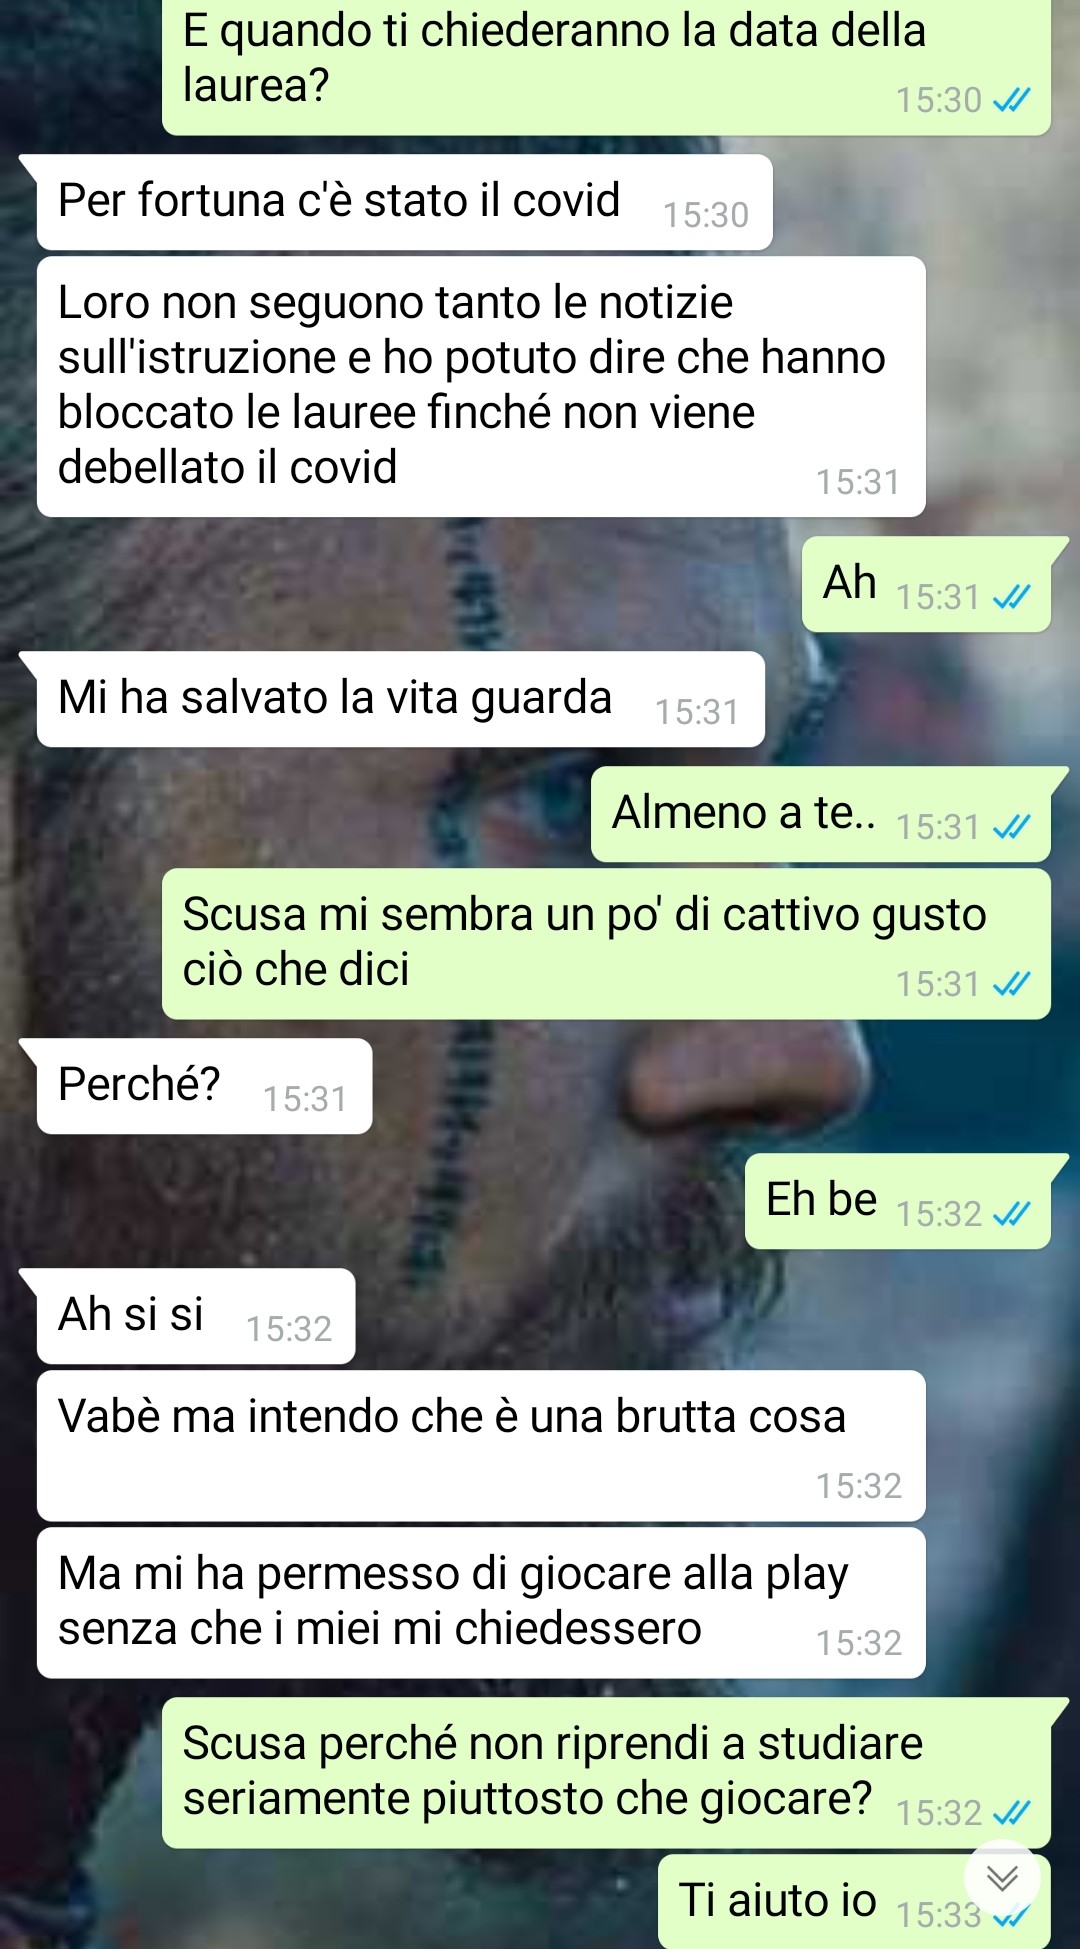1080x1949 pixels.
Task: Tap the scroll-to-bottom double chevron button
Action: pyautogui.click(x=1002, y=1878)
